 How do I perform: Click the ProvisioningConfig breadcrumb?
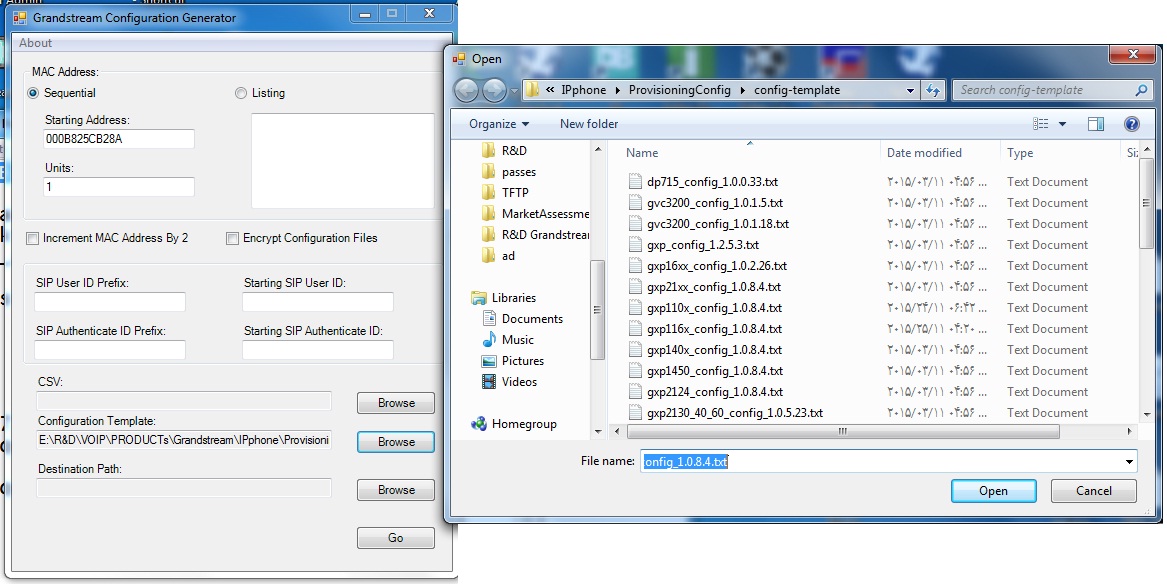[680, 90]
